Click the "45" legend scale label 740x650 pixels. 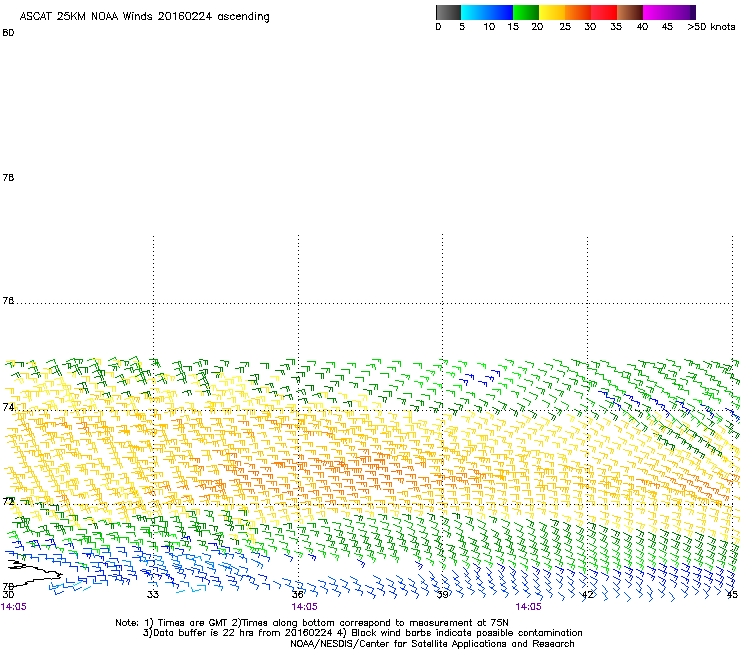tap(667, 27)
